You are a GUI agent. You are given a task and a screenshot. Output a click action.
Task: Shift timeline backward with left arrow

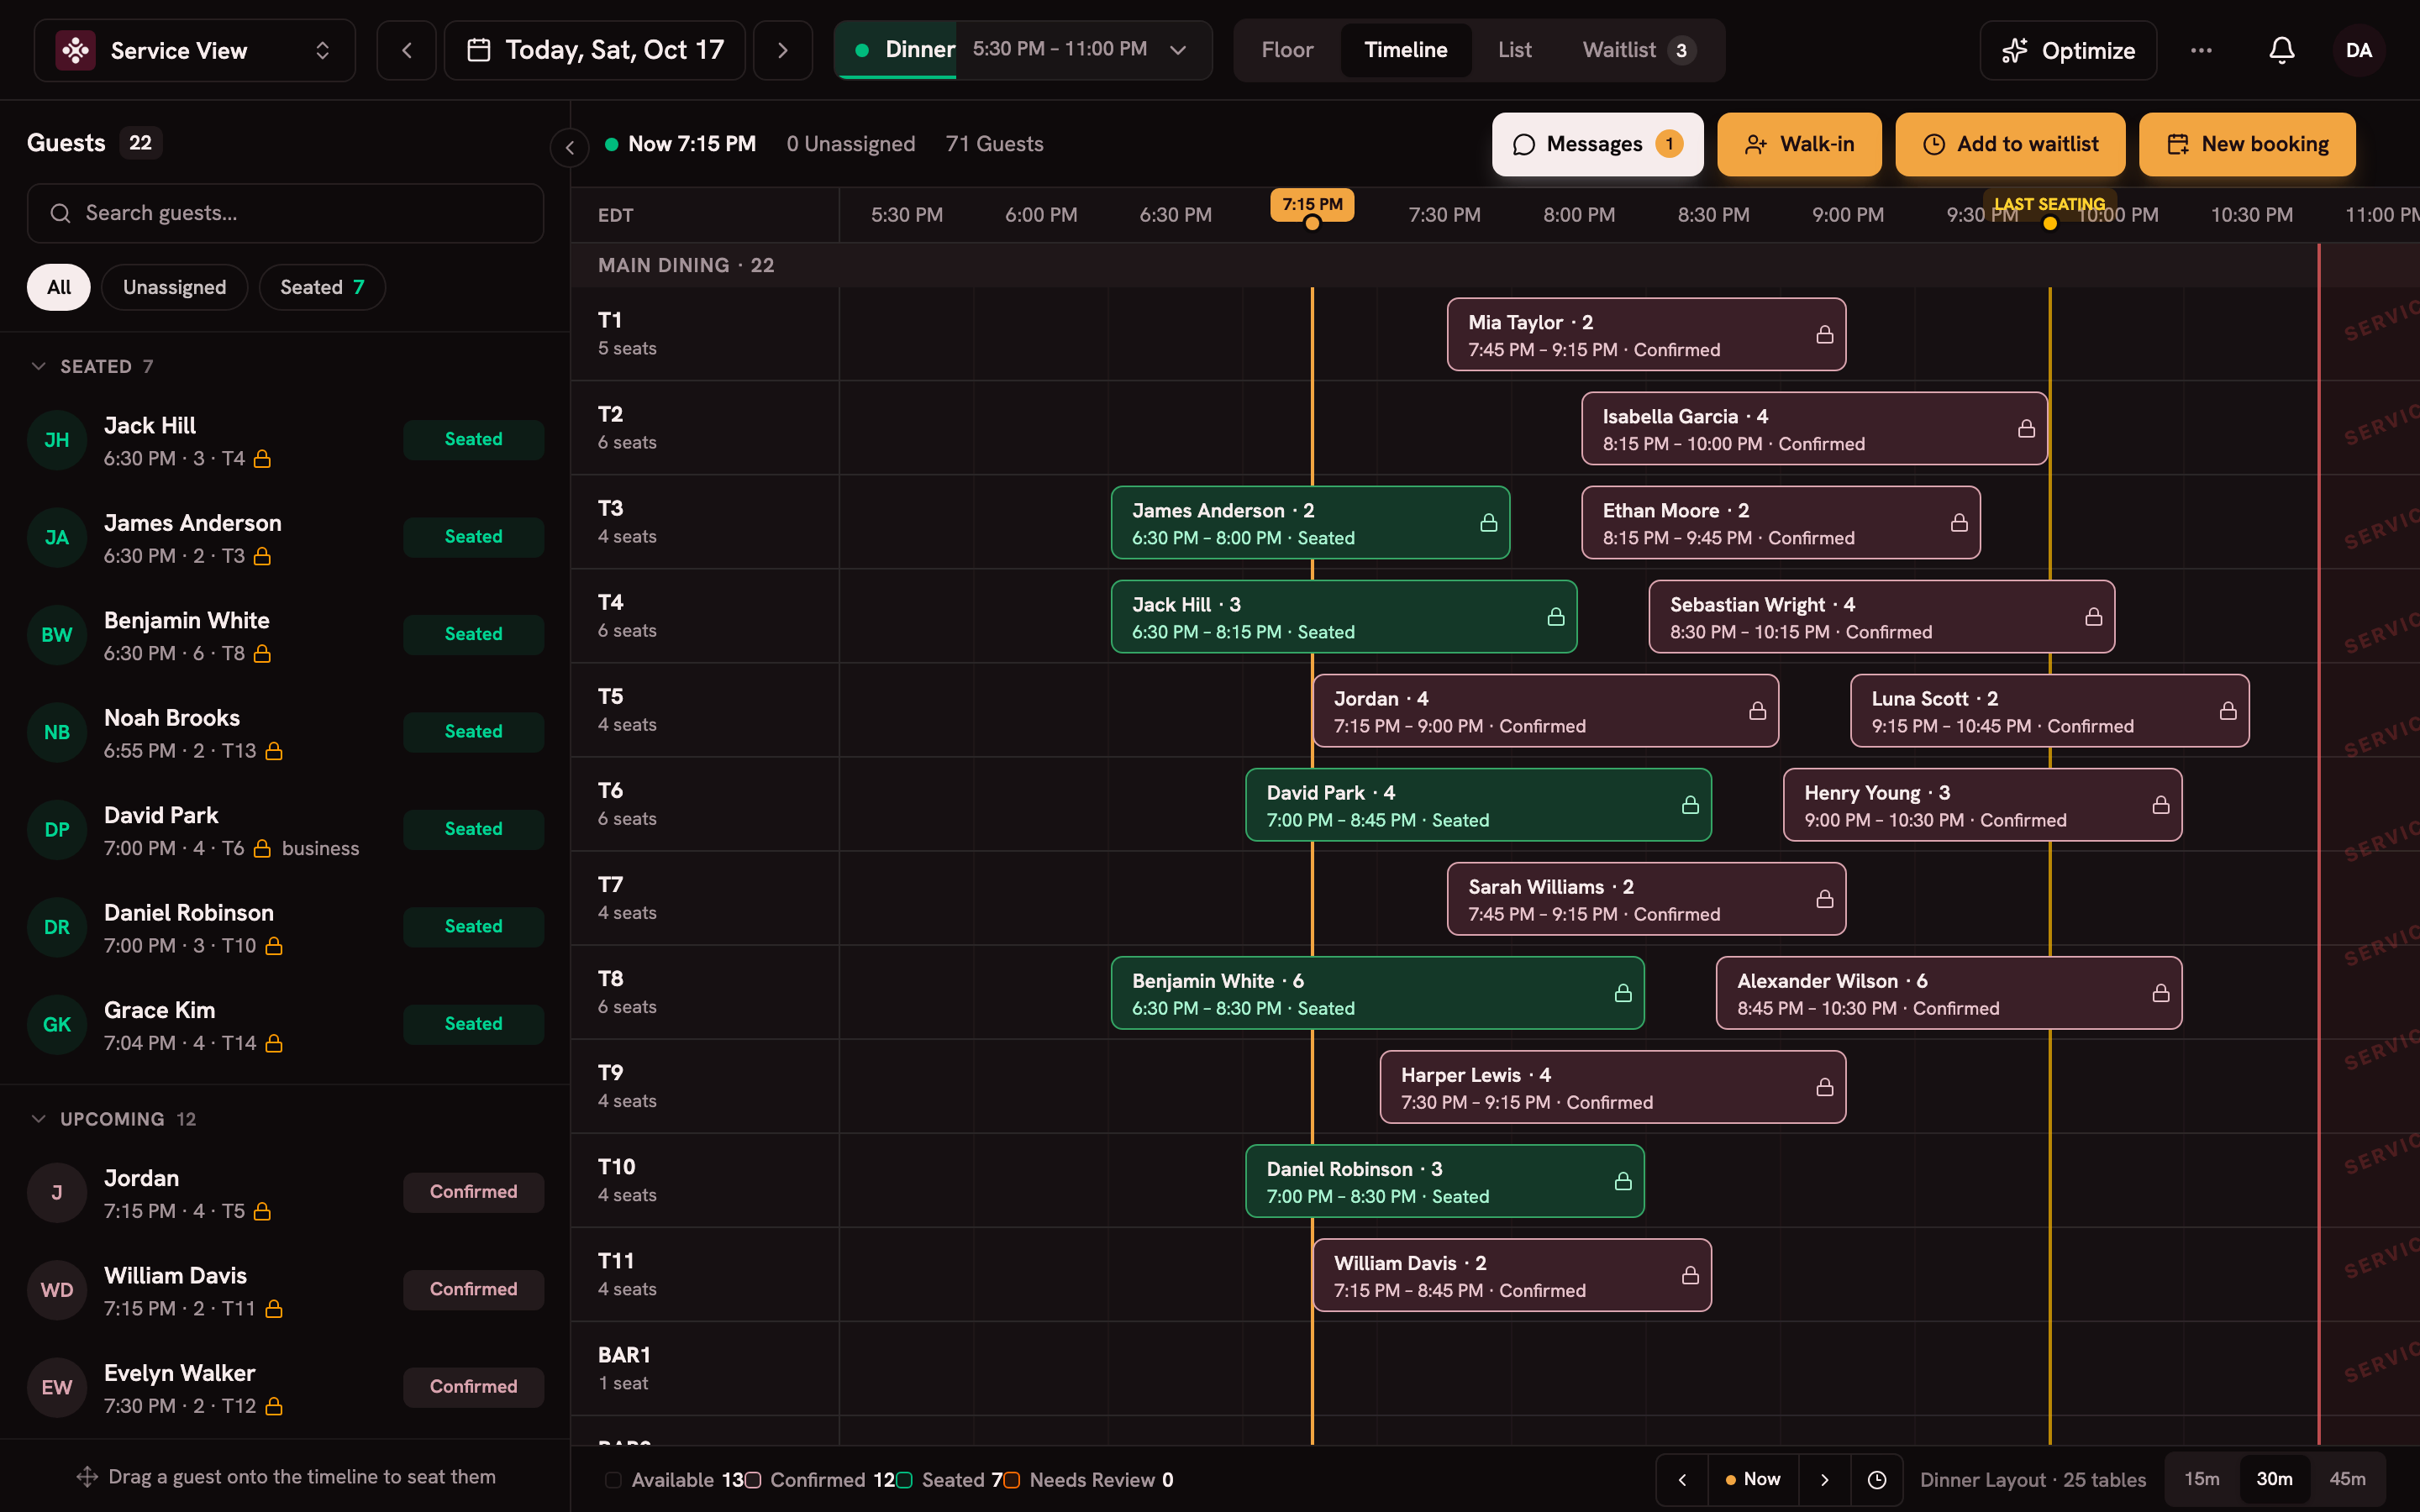tap(1682, 1479)
